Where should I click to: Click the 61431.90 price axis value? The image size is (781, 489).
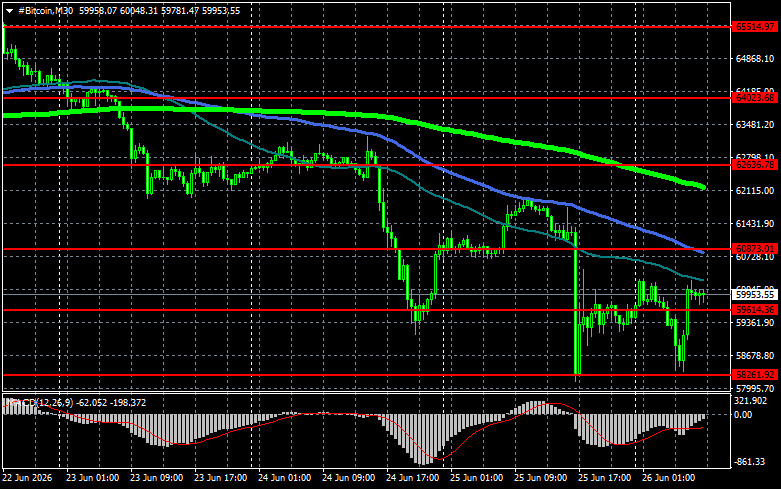pos(755,224)
